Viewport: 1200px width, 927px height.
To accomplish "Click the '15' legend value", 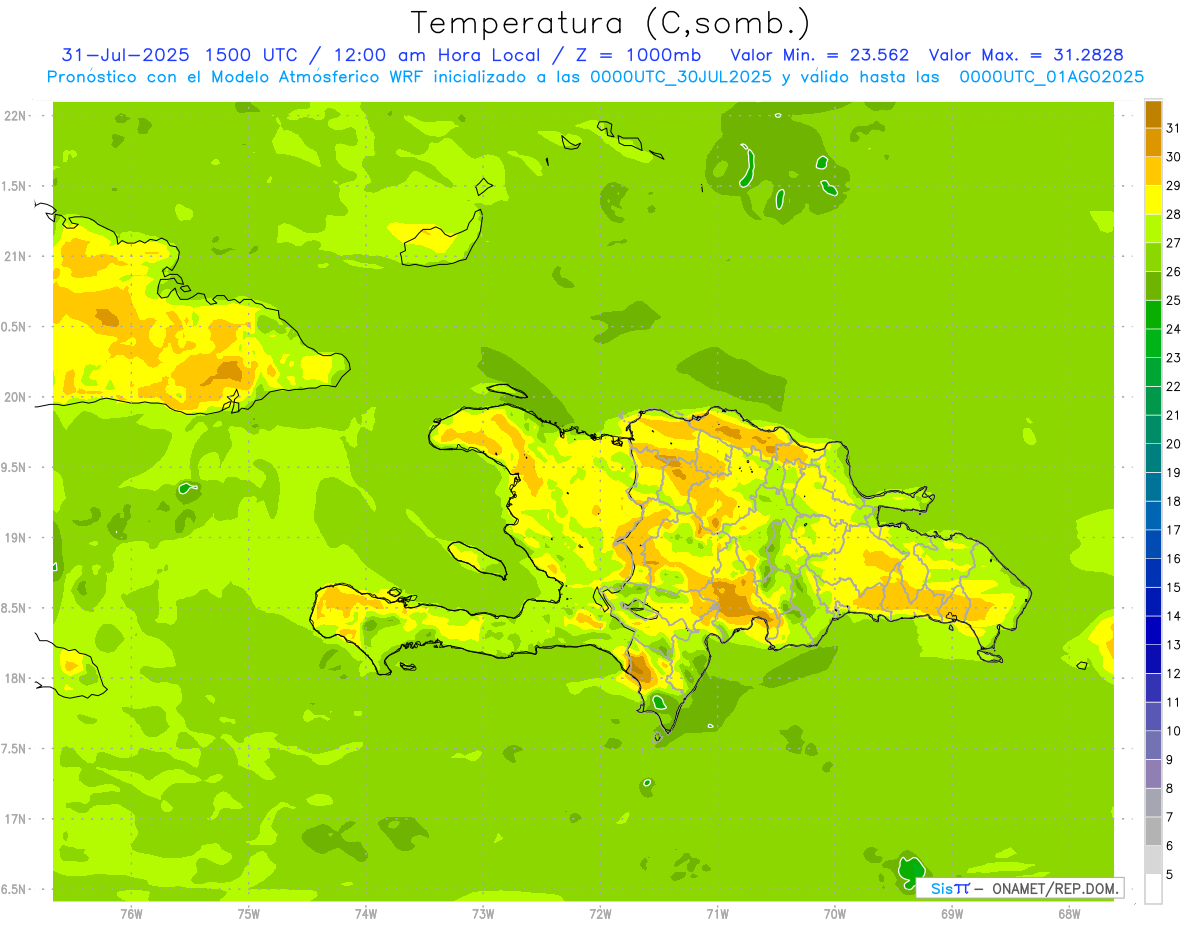I will (x=1174, y=588).
